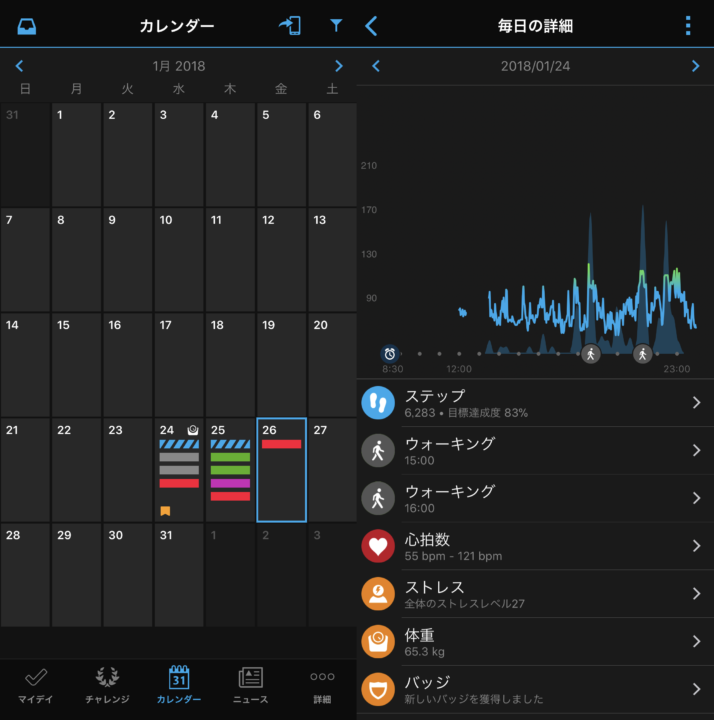Screen dimensions: 714x720
Task: Select first walking marker on timeline
Action: (590, 354)
